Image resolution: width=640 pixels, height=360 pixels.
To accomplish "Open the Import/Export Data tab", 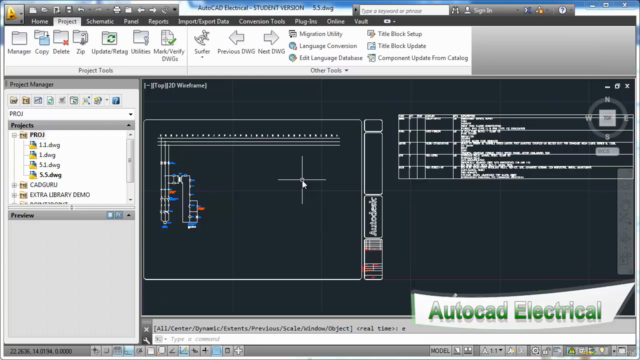I will [203, 21].
